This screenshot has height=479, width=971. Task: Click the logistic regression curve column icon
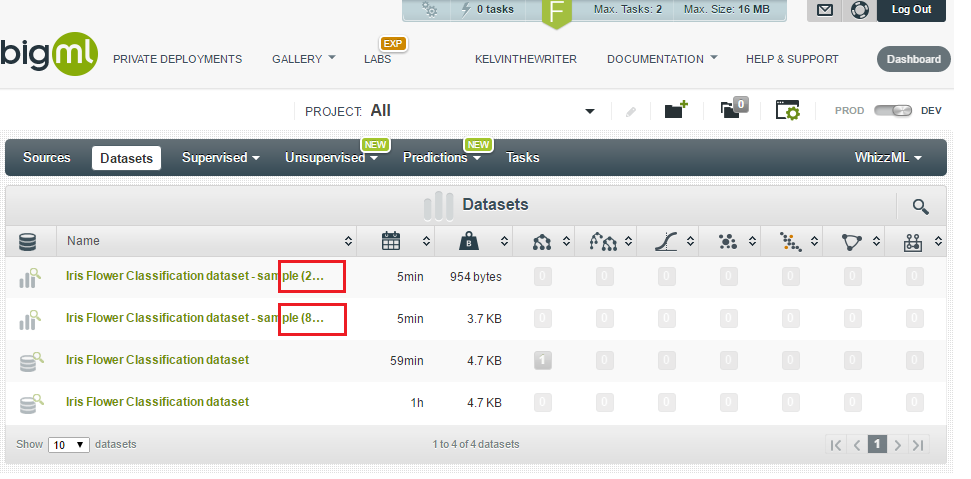[x=666, y=241]
